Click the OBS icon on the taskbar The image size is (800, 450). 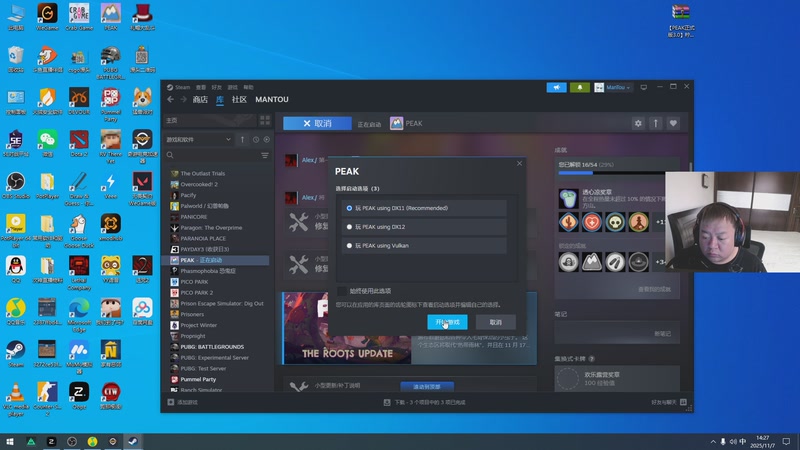click(x=72, y=442)
